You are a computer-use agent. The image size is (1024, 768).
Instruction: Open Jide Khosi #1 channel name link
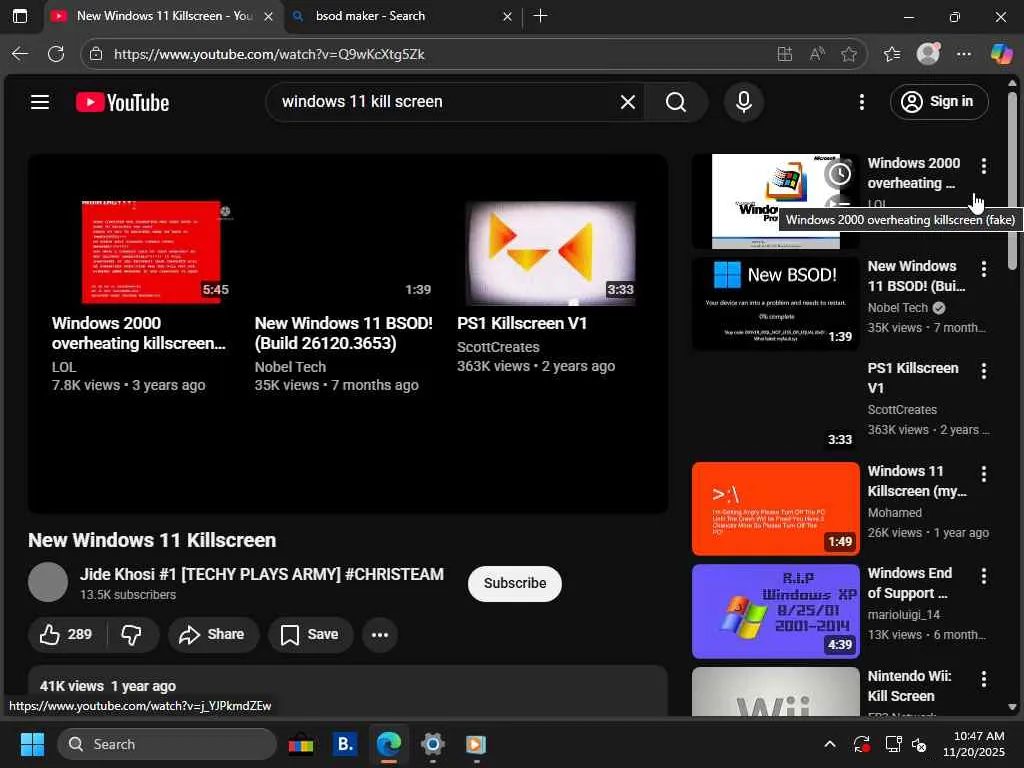(x=261, y=574)
